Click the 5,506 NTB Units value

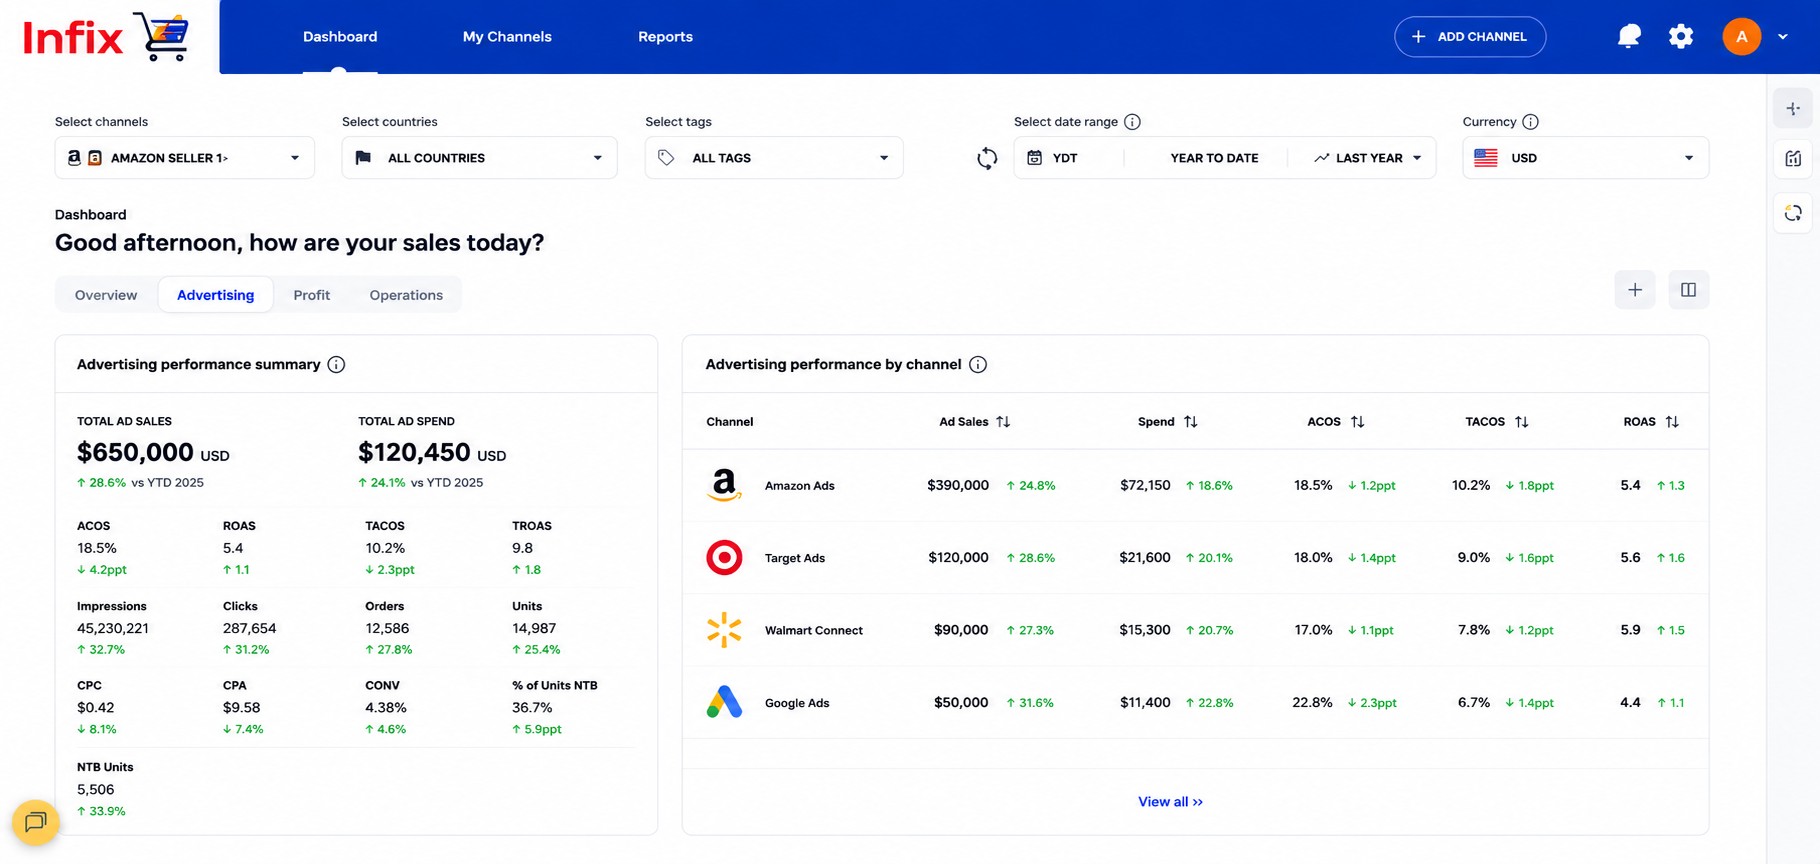[x=96, y=789]
